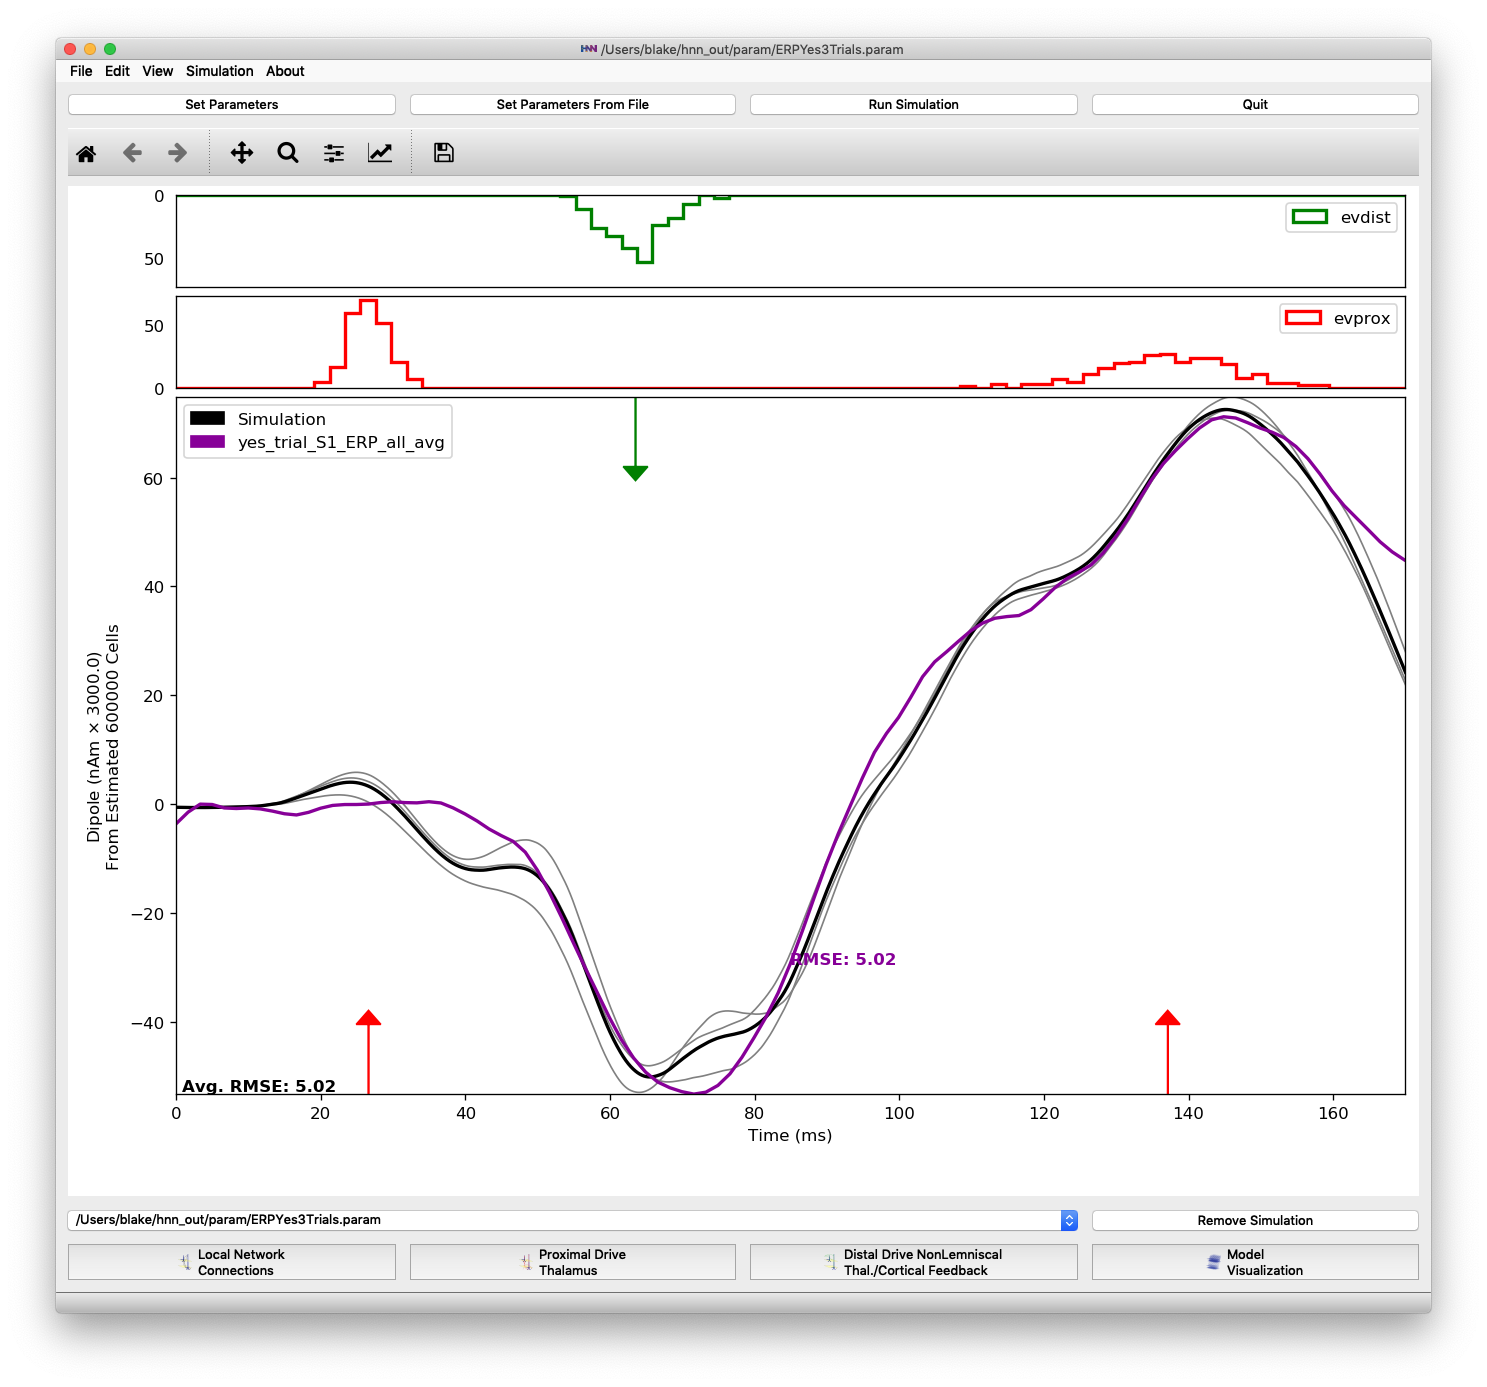Open the About menu

285,71
